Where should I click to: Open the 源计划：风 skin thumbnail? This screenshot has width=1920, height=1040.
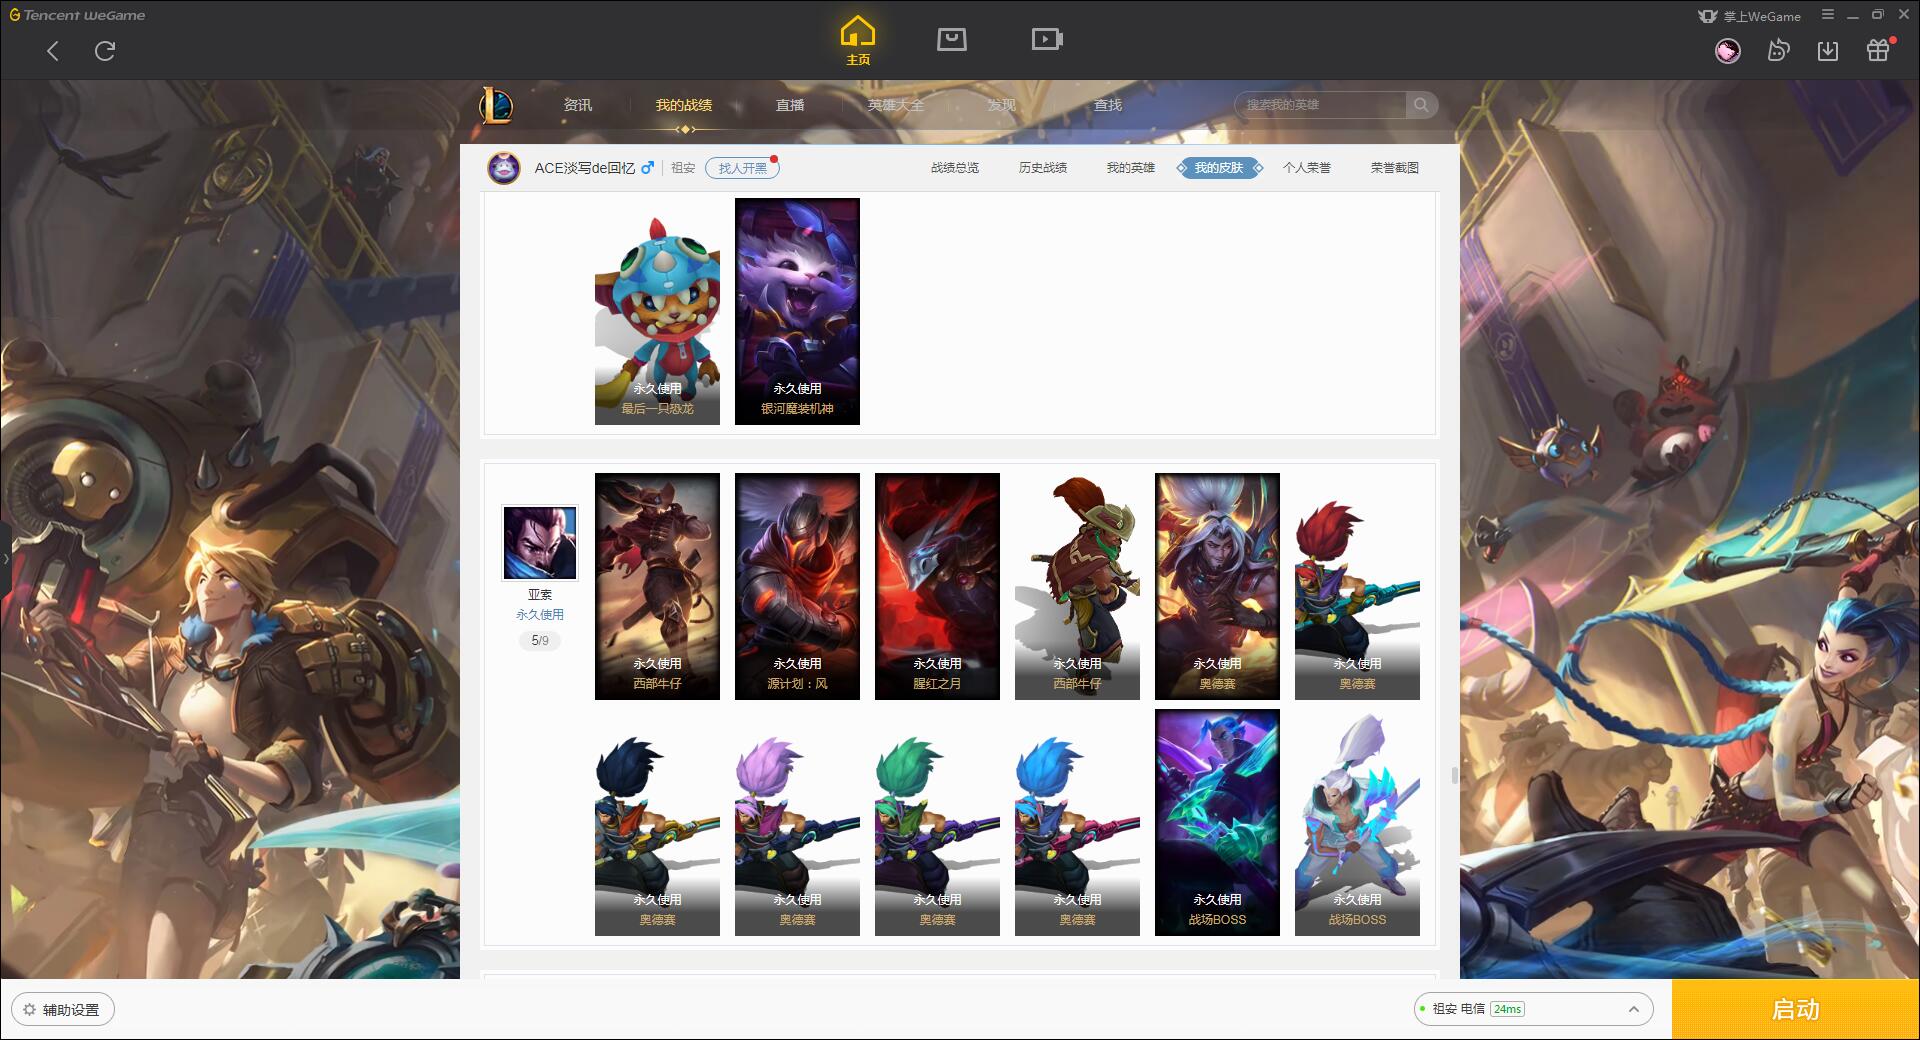(x=797, y=586)
